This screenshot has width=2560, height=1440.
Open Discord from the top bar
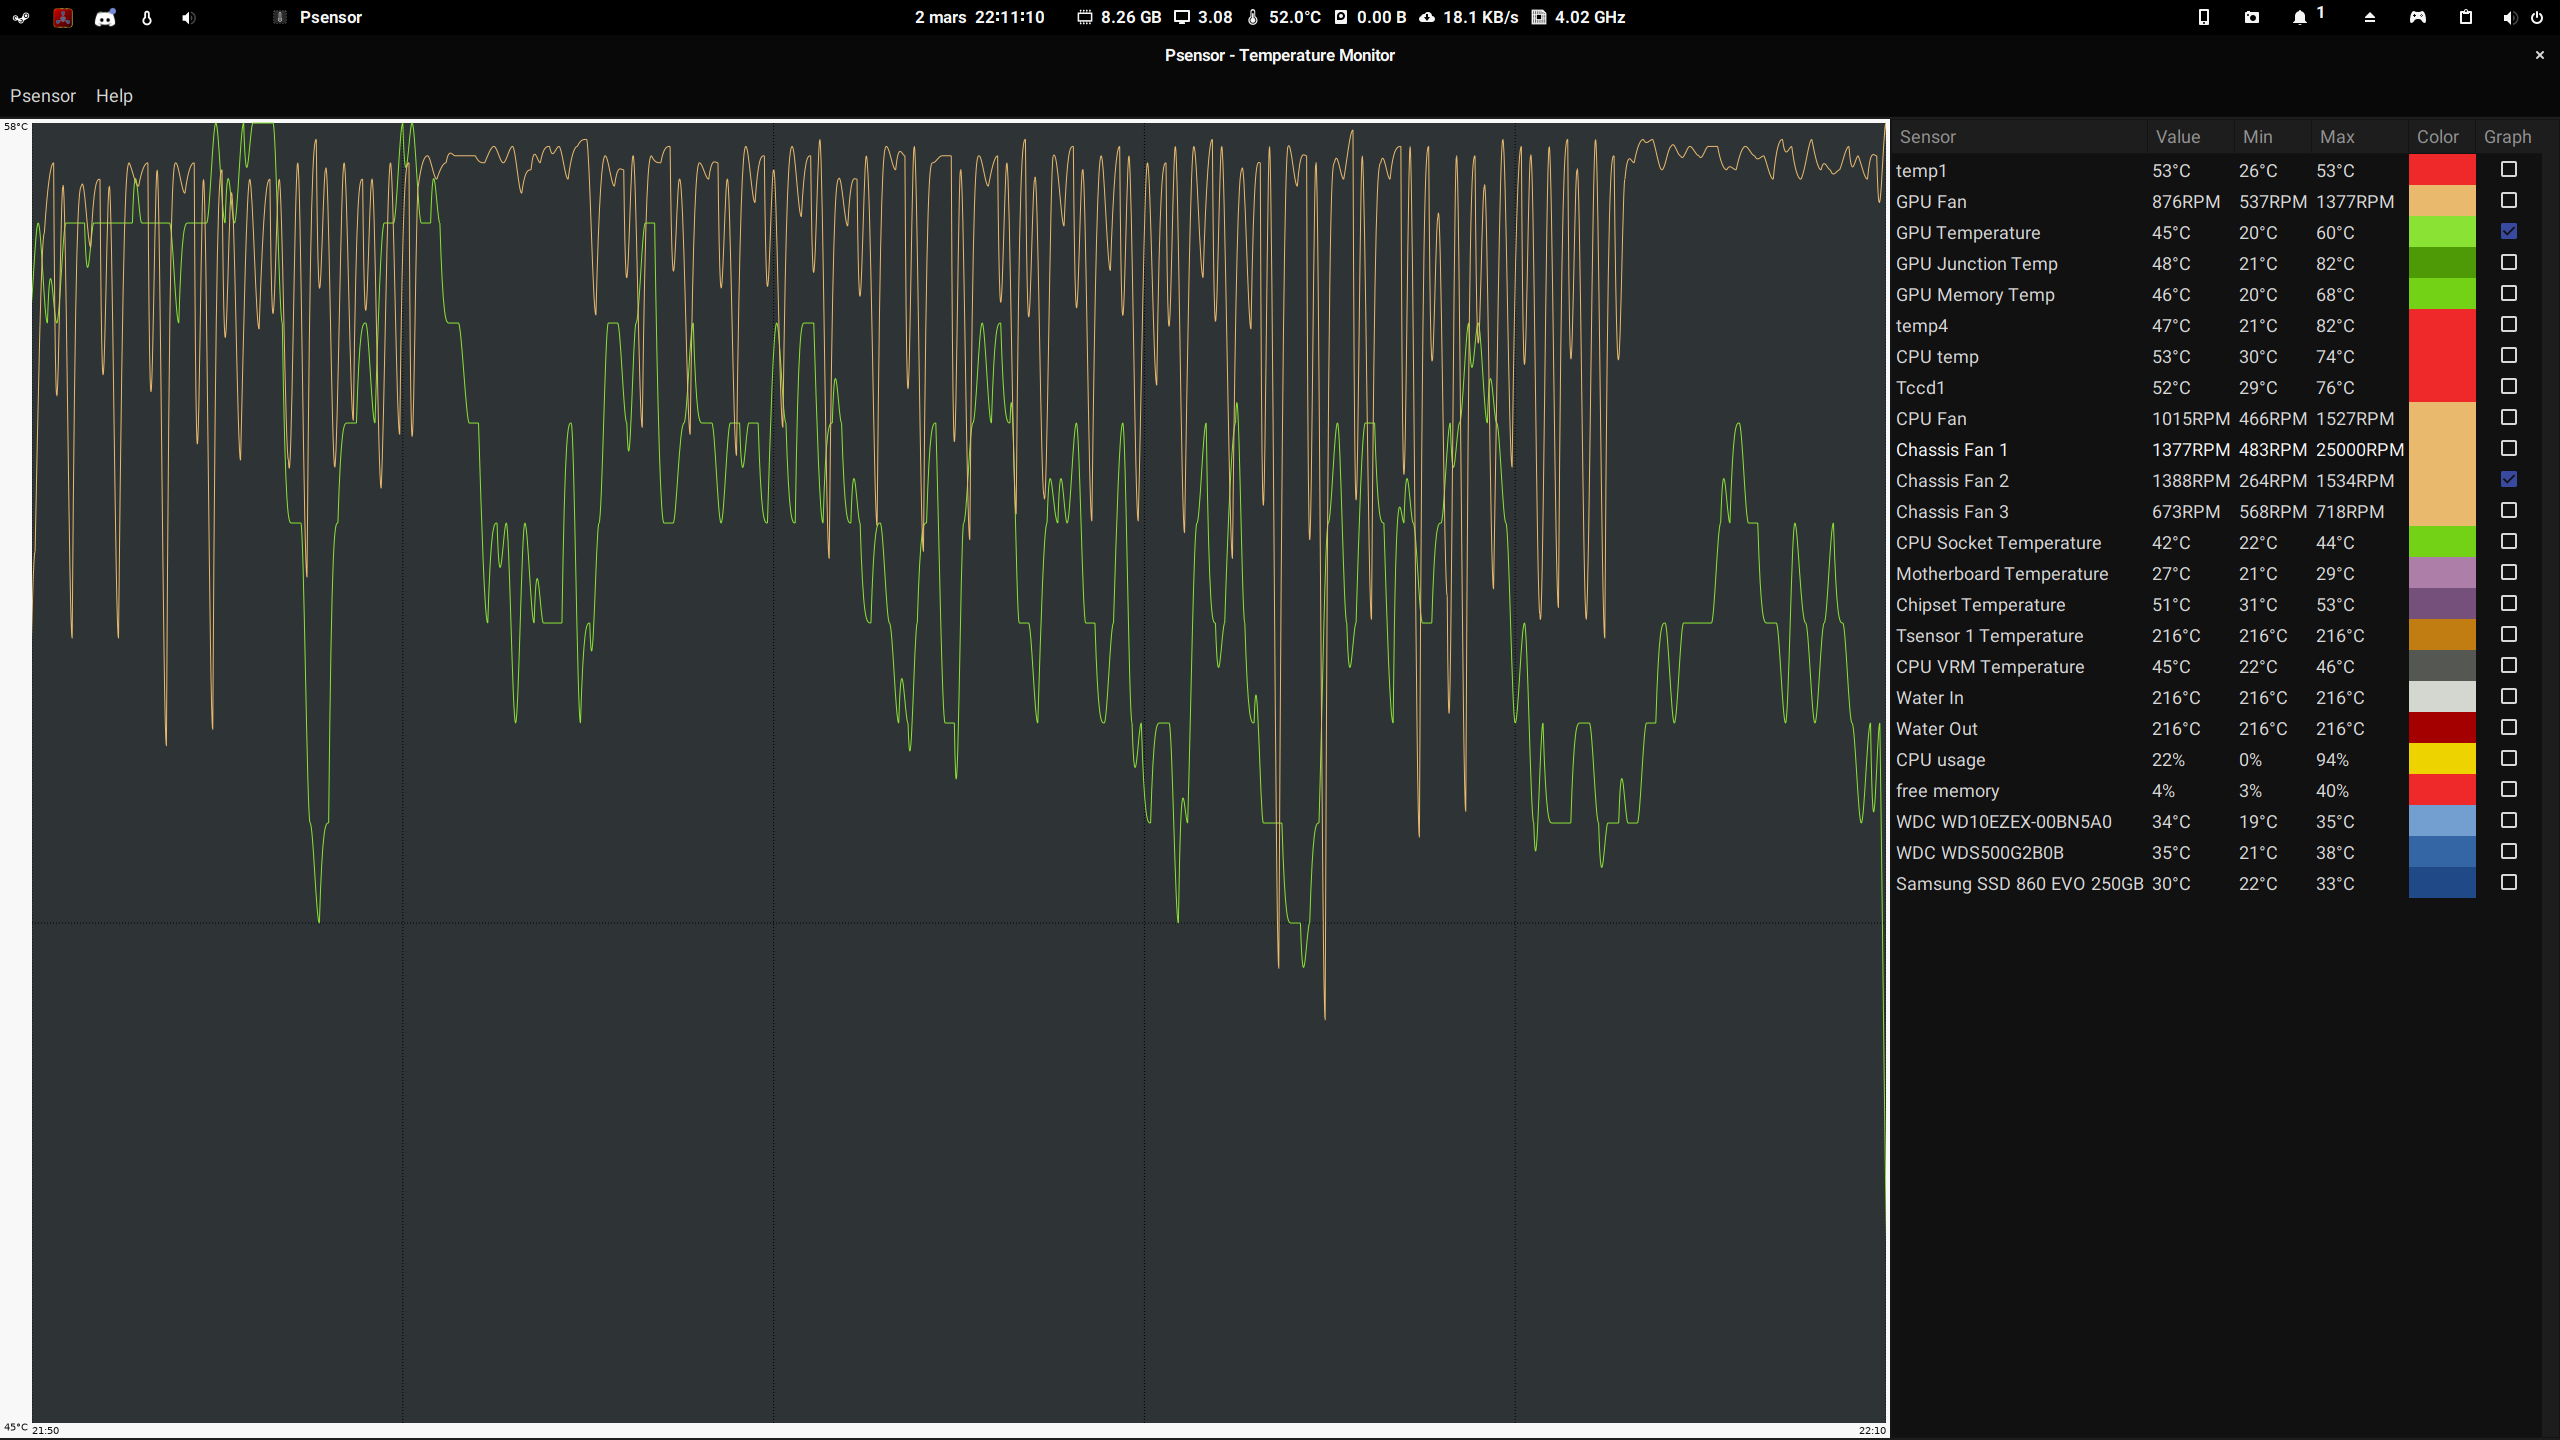[x=105, y=17]
